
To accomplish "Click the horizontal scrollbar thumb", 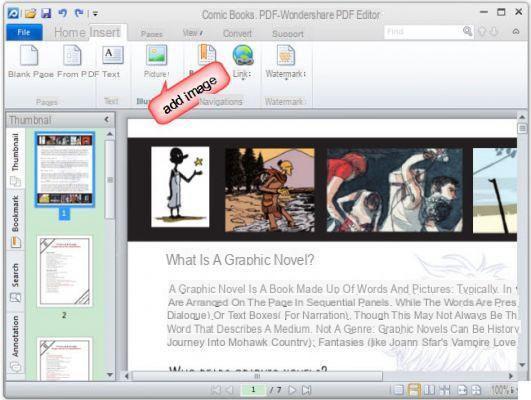I will [257, 376].
